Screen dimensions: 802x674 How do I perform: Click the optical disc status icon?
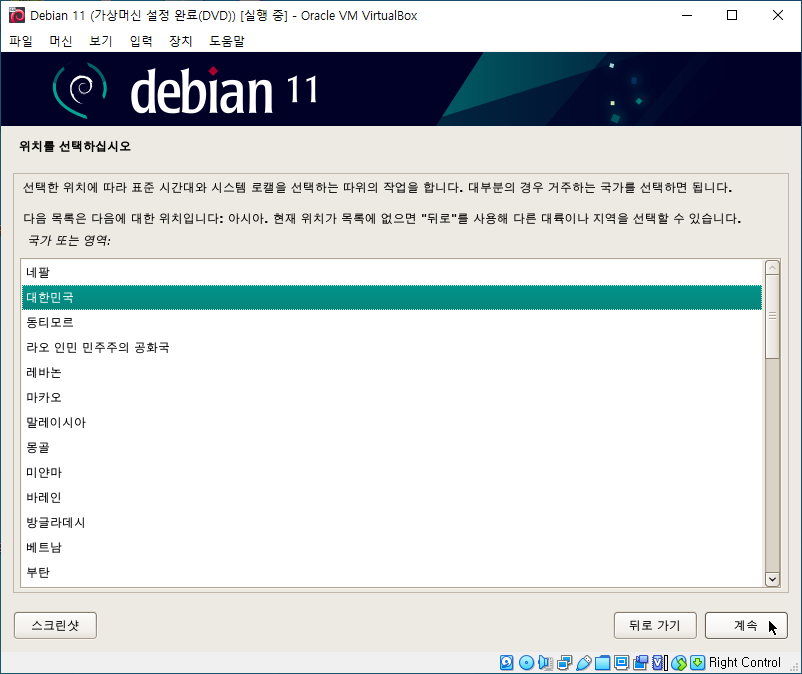click(526, 662)
